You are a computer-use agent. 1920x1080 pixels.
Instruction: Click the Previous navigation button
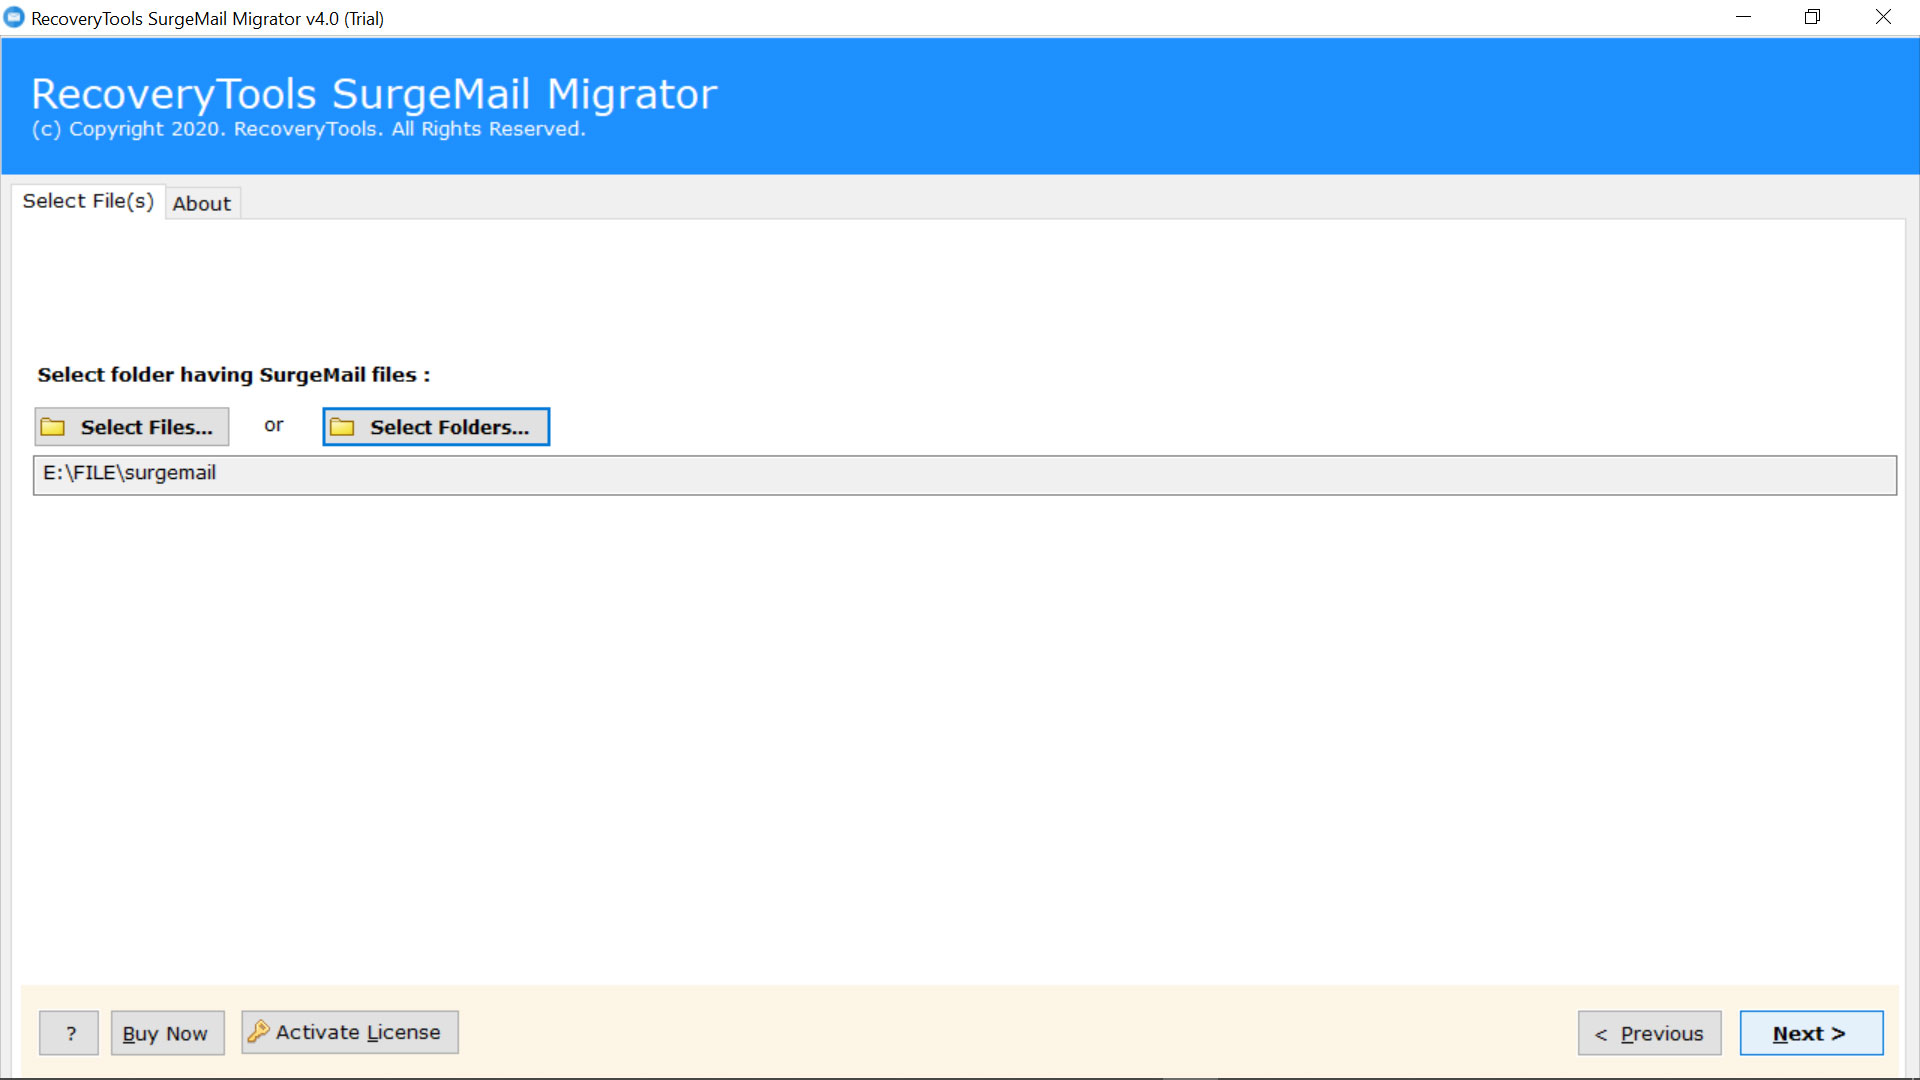point(1650,1033)
